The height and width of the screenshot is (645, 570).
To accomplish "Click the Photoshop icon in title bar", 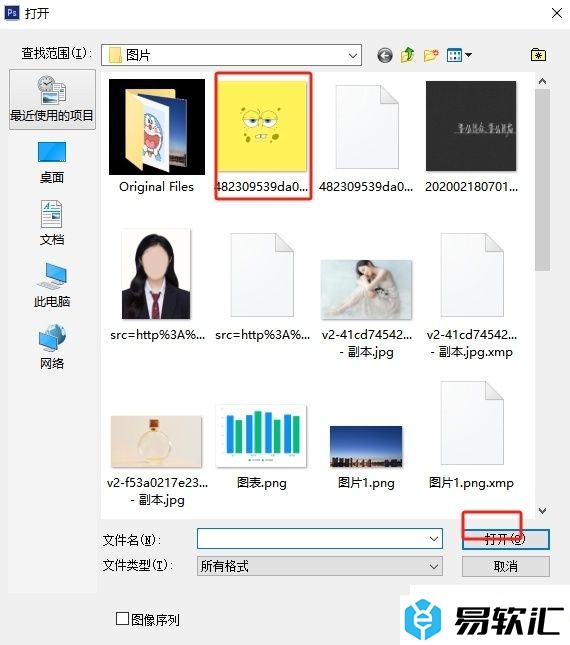I will 12,13.
